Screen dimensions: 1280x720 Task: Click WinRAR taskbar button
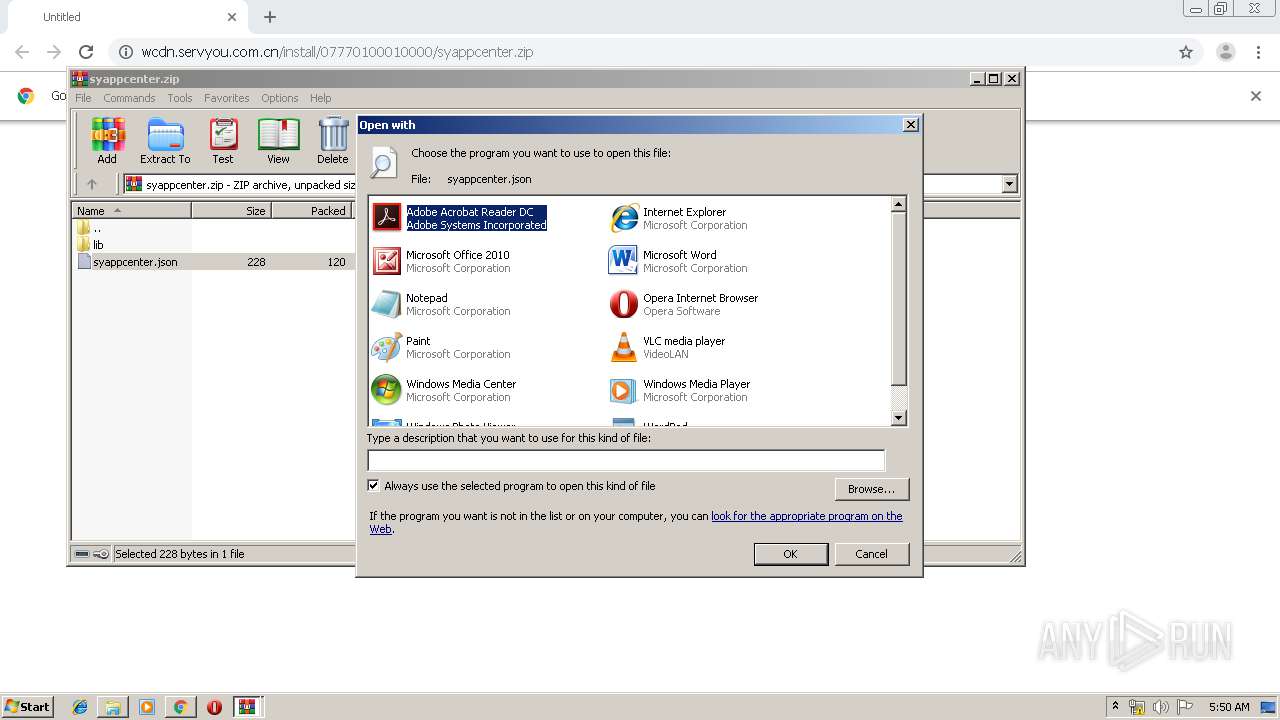click(247, 707)
